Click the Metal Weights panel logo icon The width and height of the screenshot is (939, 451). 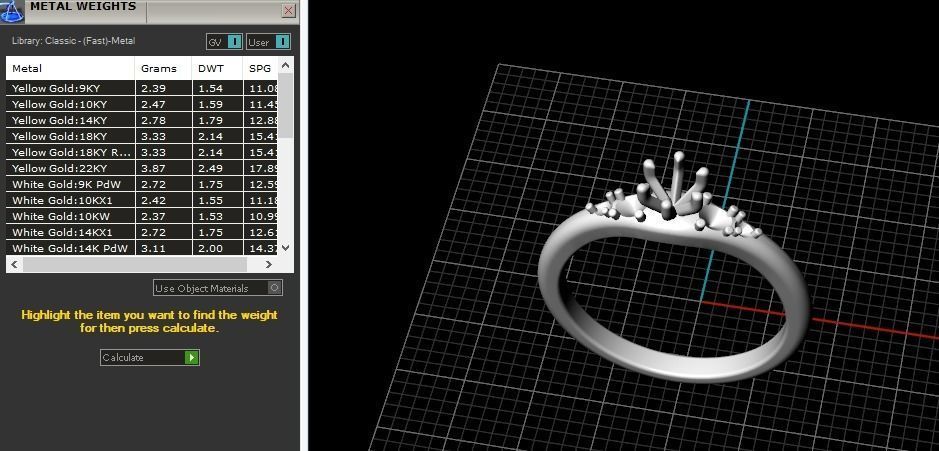[11, 11]
